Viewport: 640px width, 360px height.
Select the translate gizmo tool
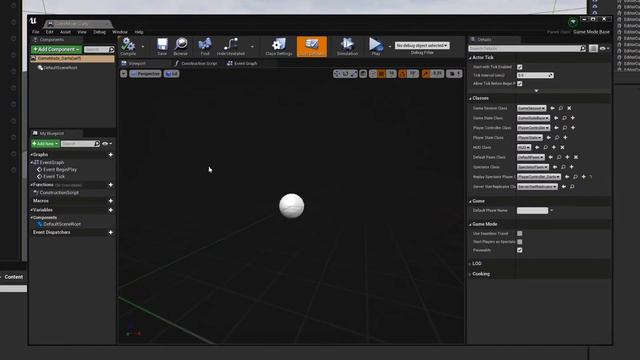click(337, 73)
